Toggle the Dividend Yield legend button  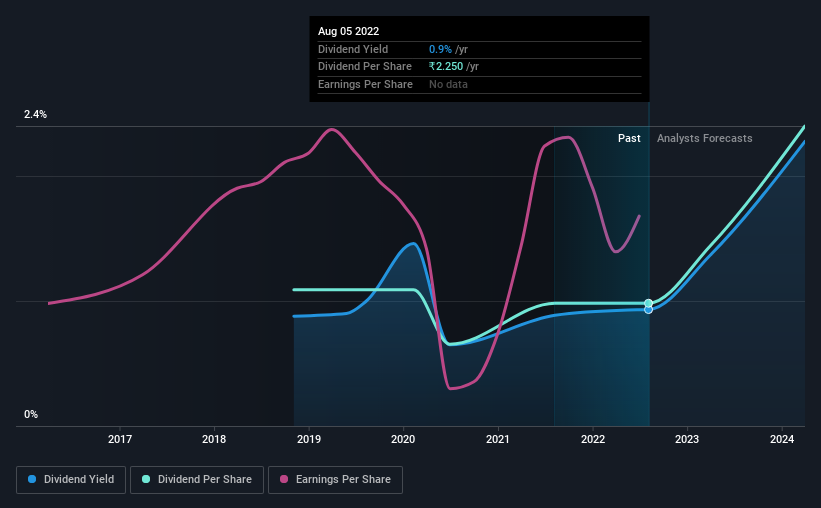click(71, 479)
